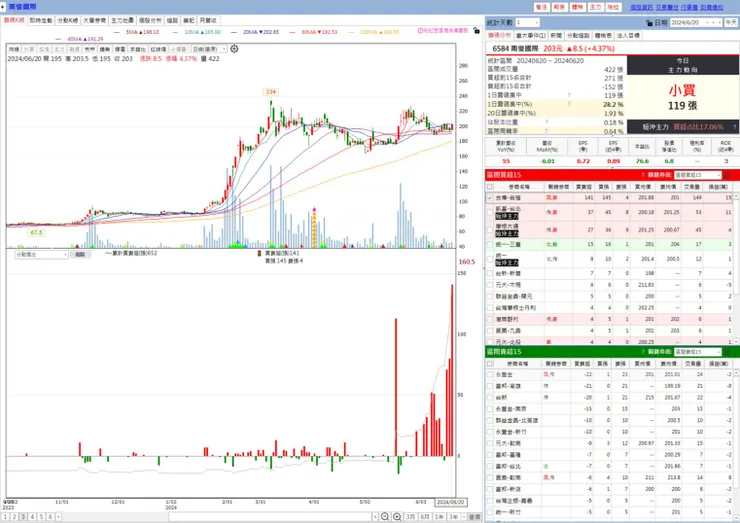740x523 pixels.
Task: Toggle the 本益比 indicator button
Action: [138, 49]
